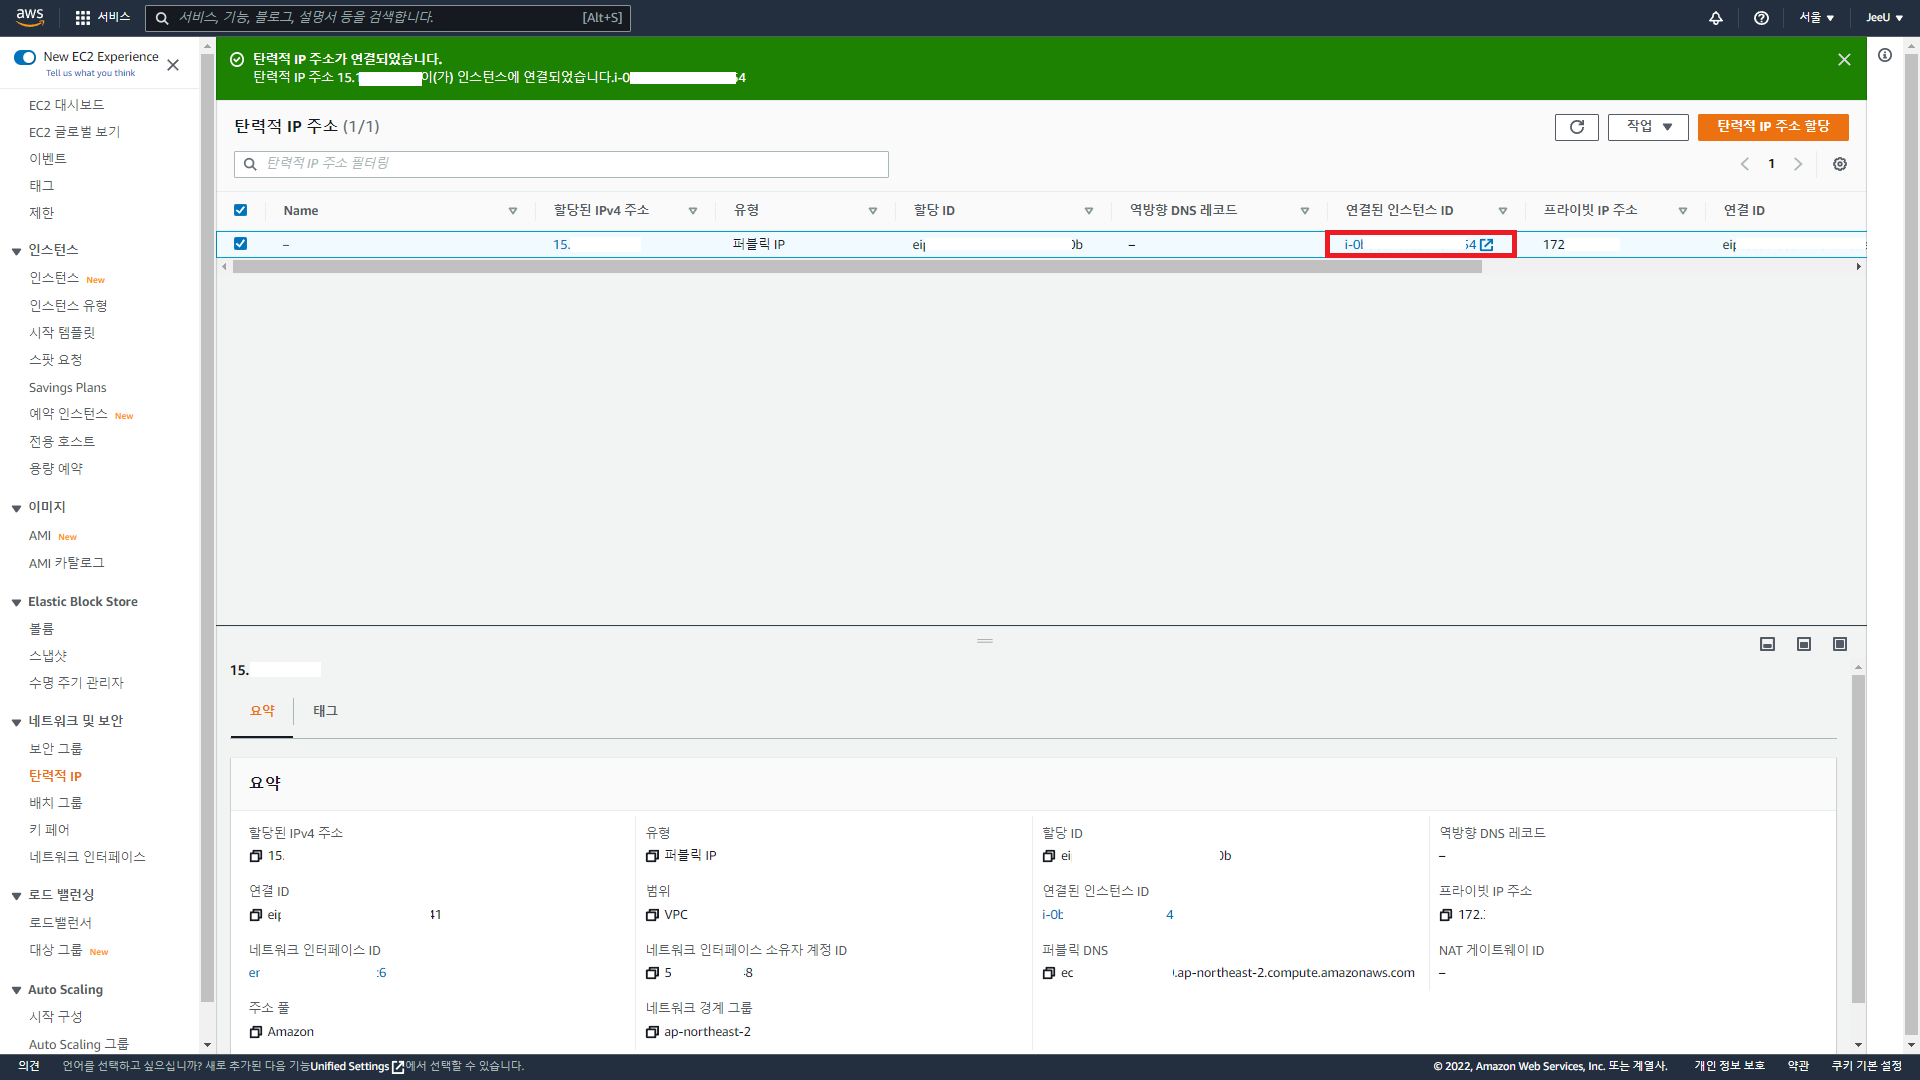Viewport: 1920px width, 1080px height.
Task: Open the AWS services grid menu
Action: [x=83, y=18]
